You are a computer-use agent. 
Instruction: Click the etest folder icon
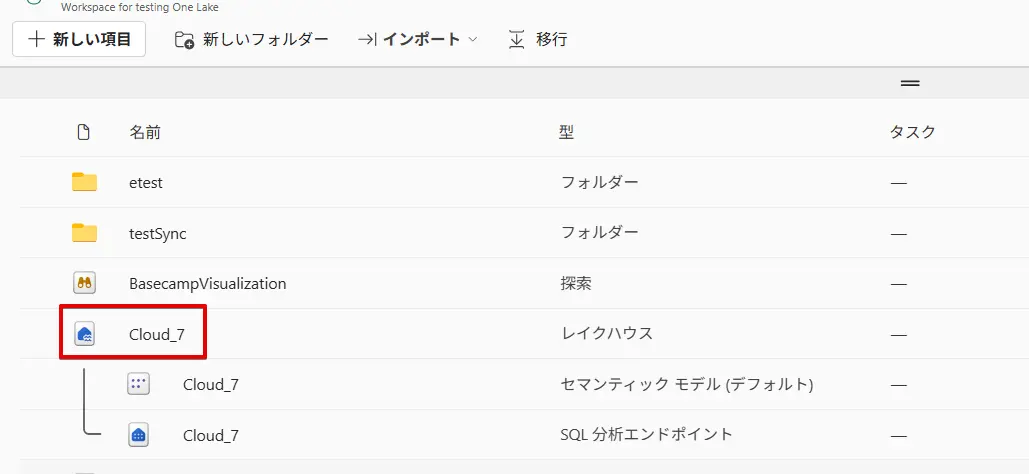(84, 182)
